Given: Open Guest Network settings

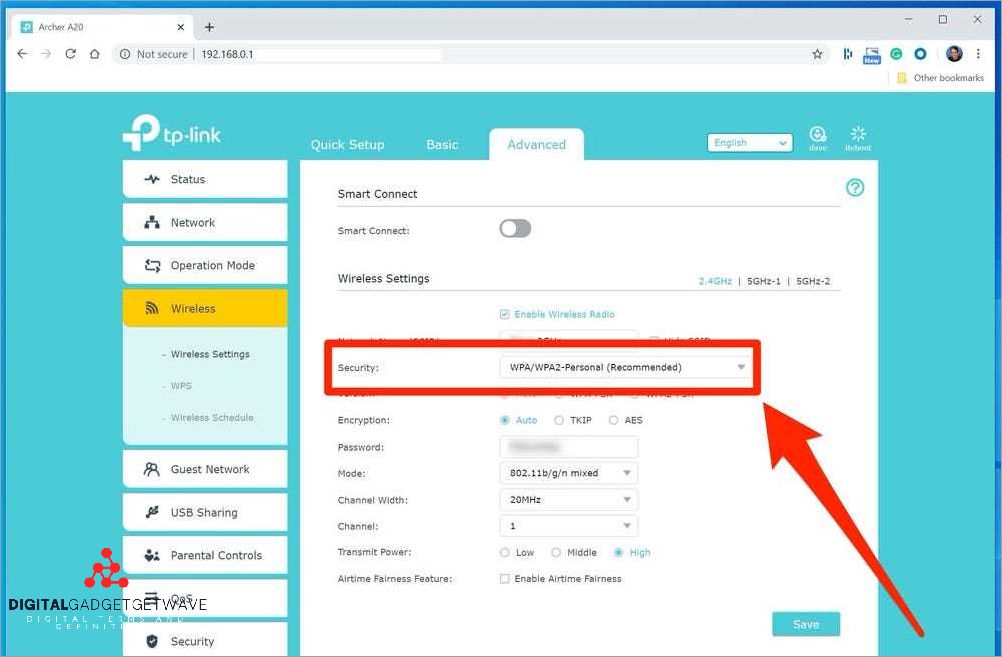Looking at the screenshot, I should pyautogui.click(x=152, y=469).
